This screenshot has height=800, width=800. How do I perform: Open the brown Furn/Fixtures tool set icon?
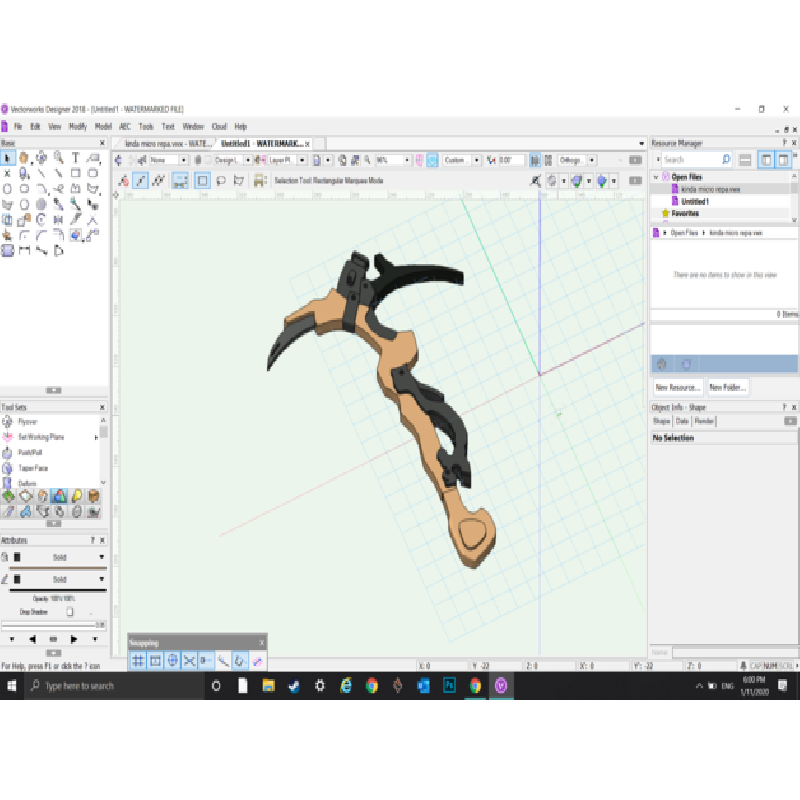(x=93, y=496)
